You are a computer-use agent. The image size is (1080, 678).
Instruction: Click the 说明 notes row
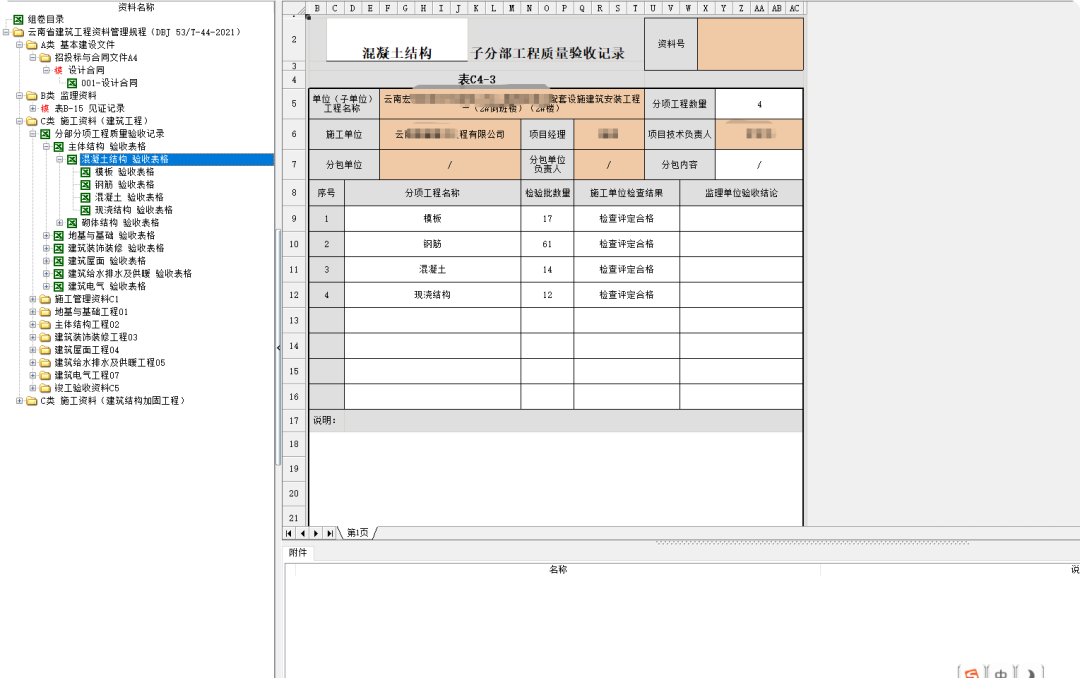[x=555, y=421]
